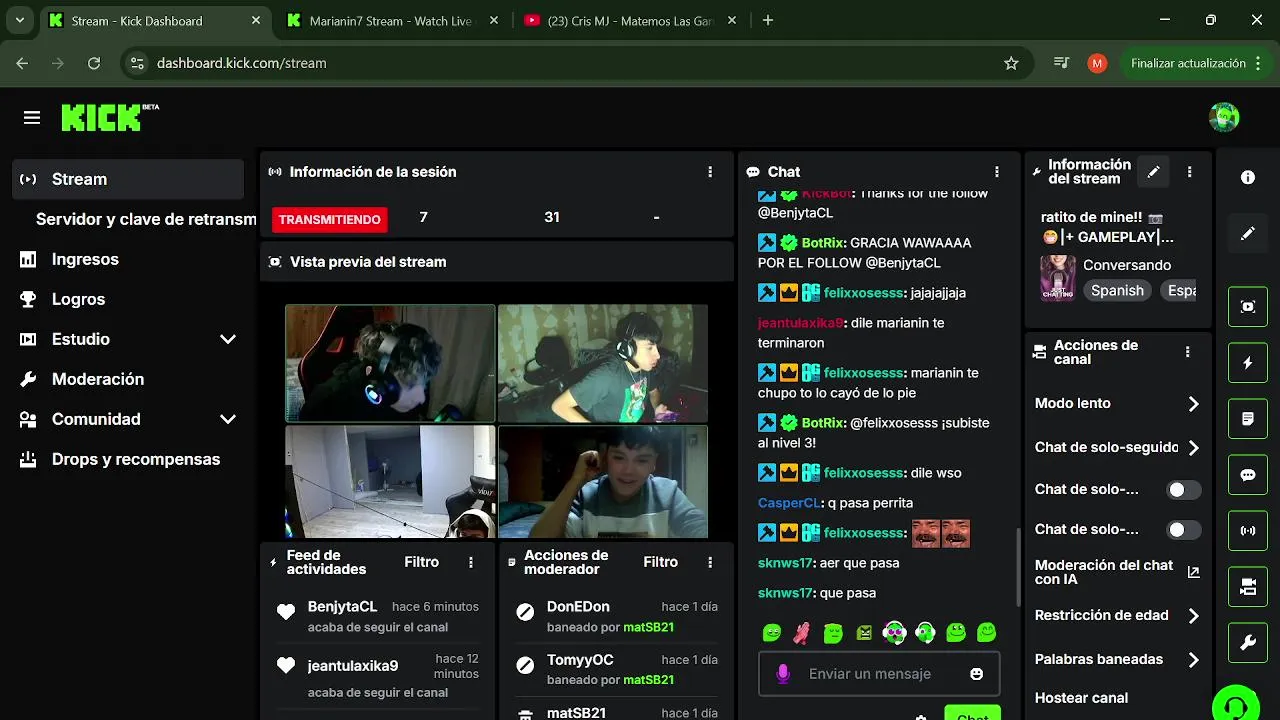The height and width of the screenshot is (720, 1280).
Task: Open the emoji picker in the chat input
Action: [x=977, y=674]
